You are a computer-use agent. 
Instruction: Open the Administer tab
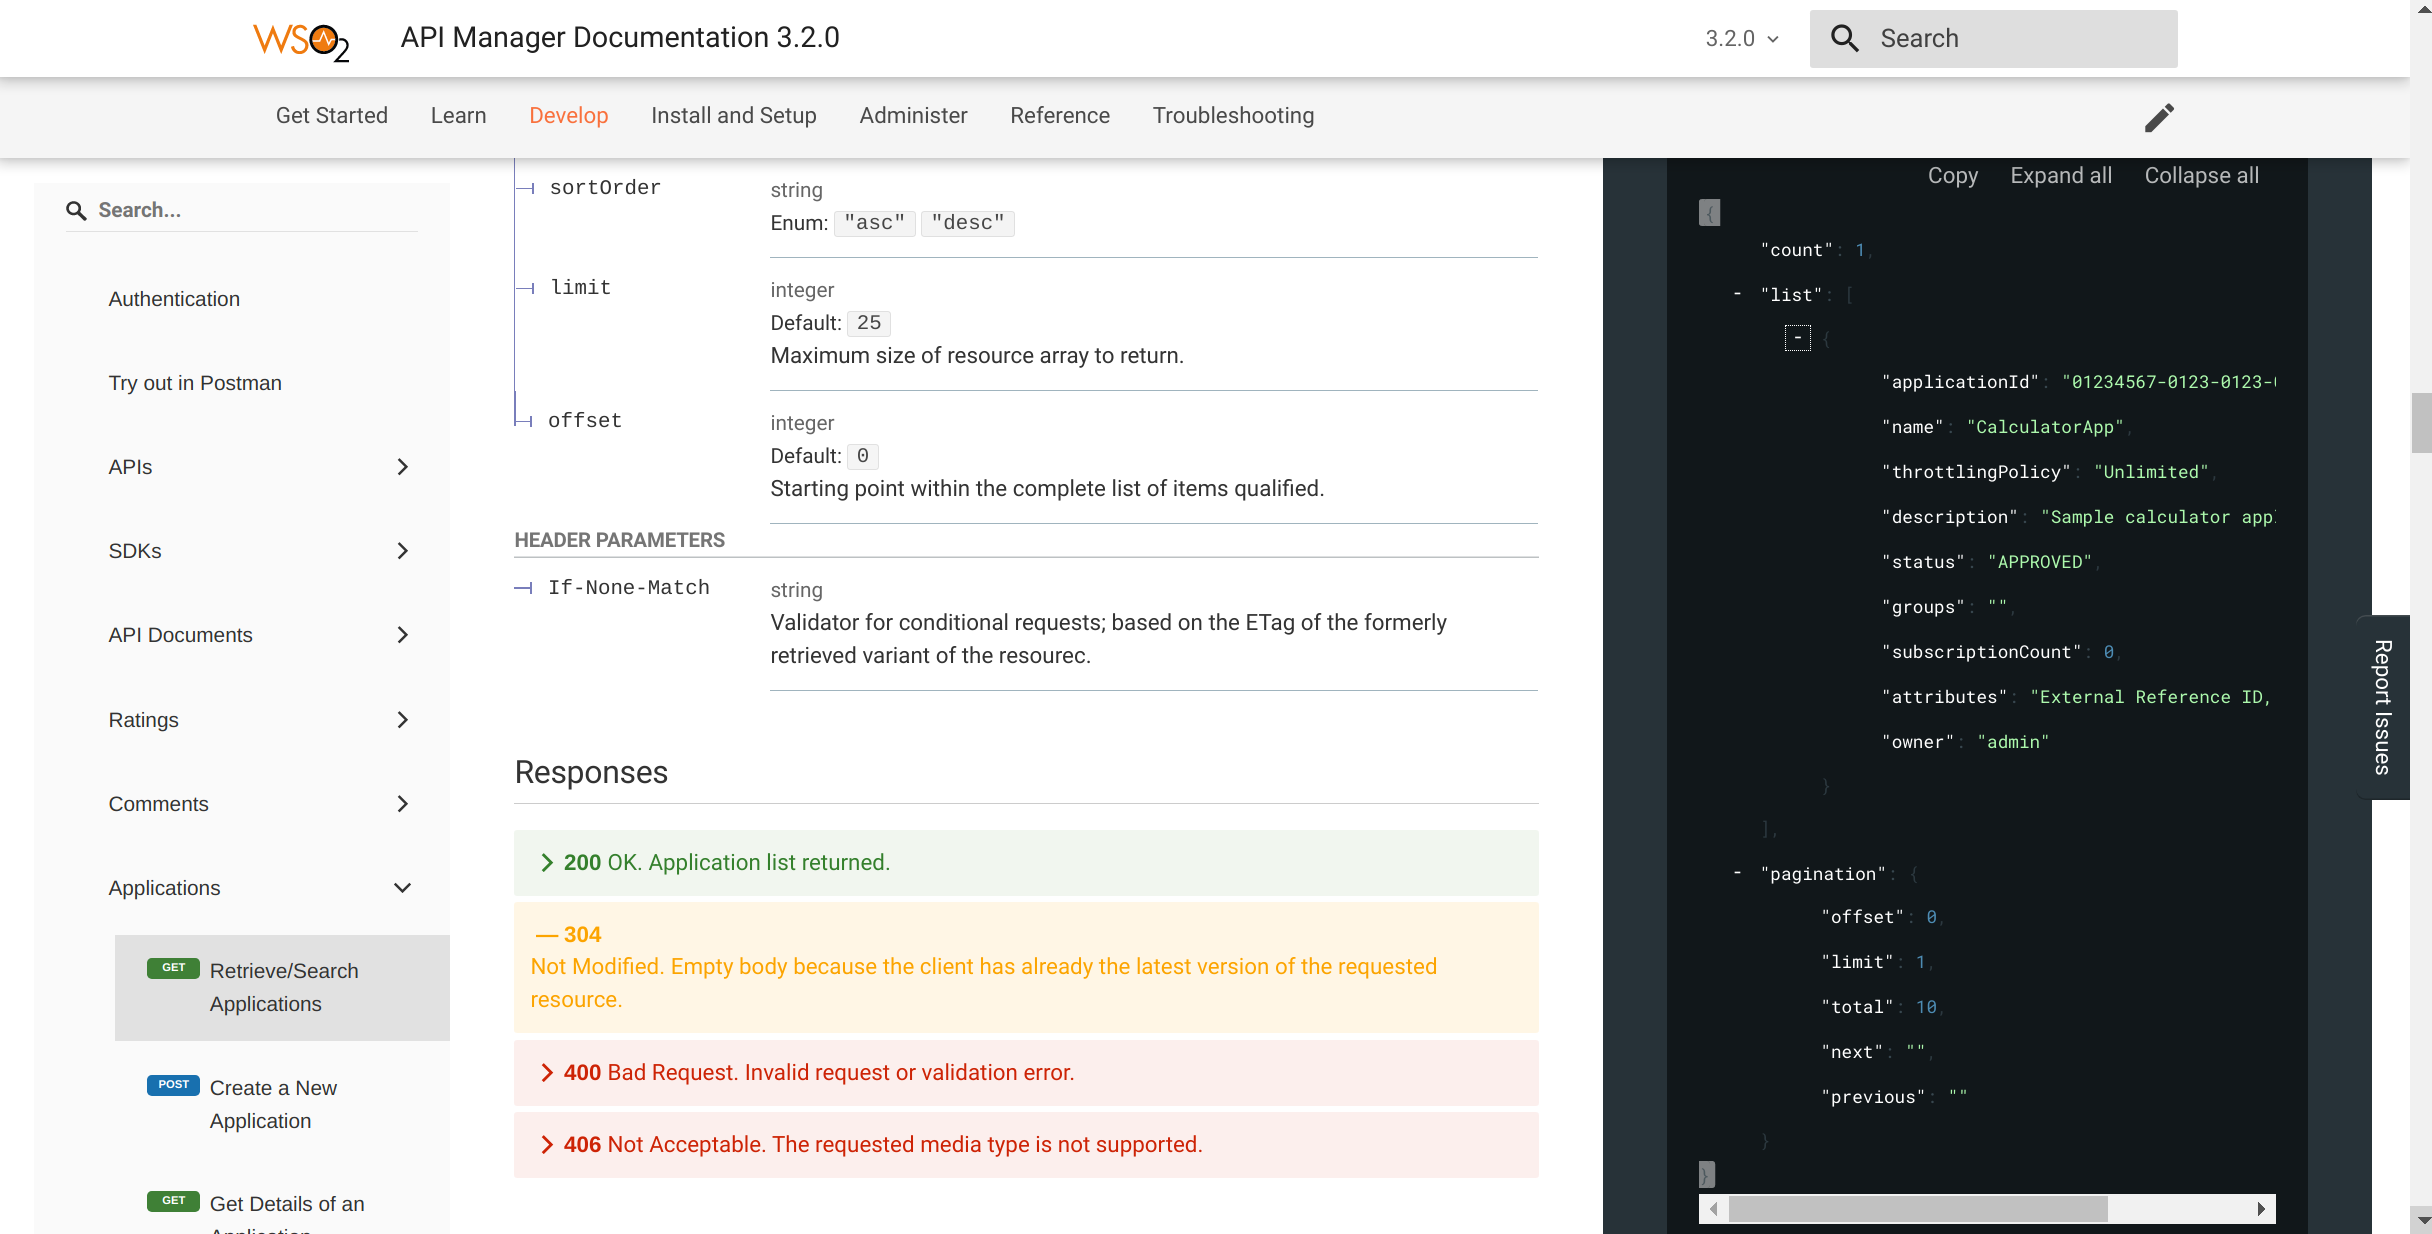[914, 116]
